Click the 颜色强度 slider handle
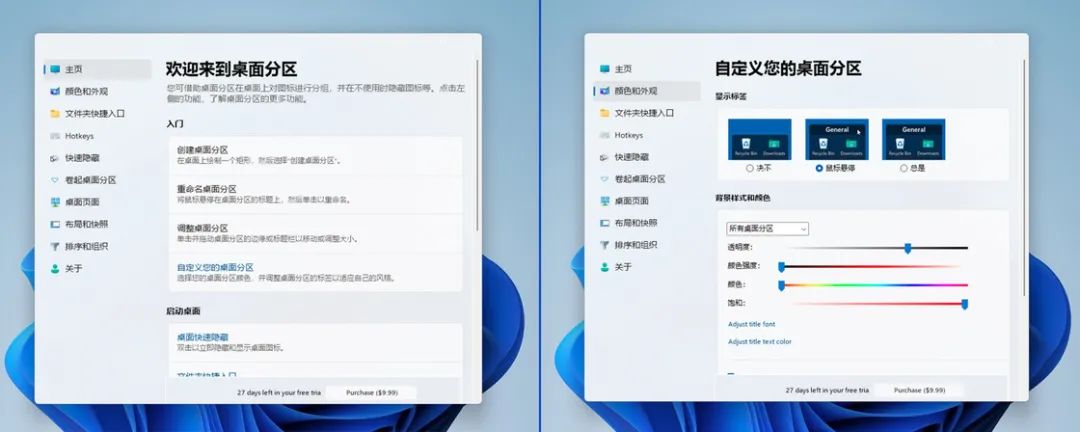This screenshot has width=1080, height=432. 782,267
